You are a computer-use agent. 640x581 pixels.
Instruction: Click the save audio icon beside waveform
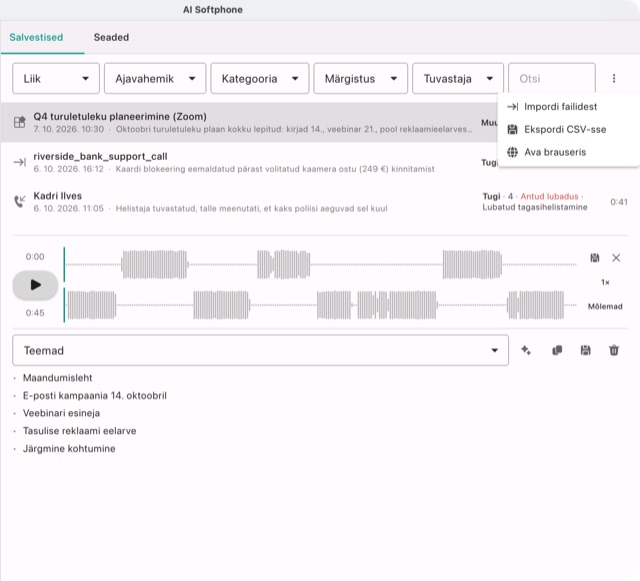(595, 258)
